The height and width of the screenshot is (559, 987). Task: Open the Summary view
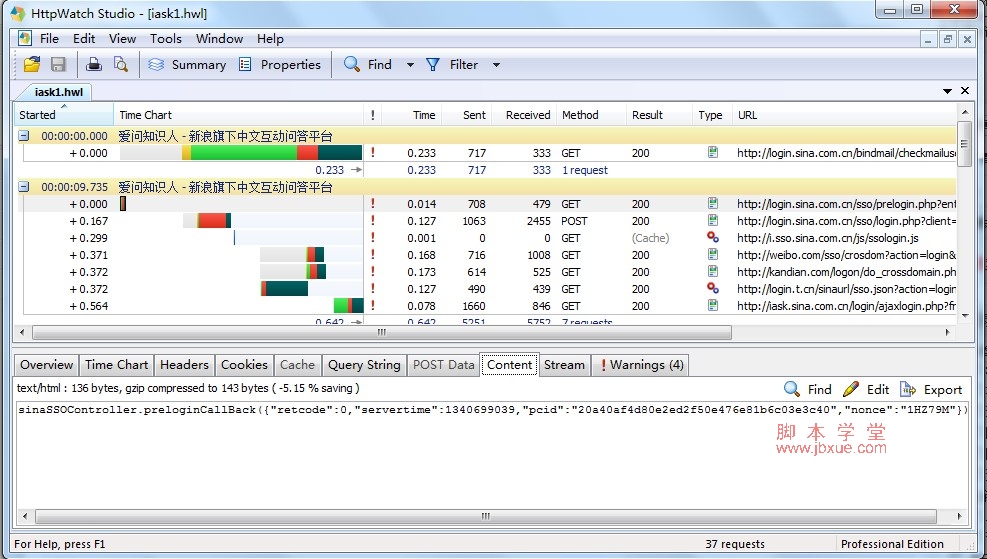pyautogui.click(x=187, y=64)
